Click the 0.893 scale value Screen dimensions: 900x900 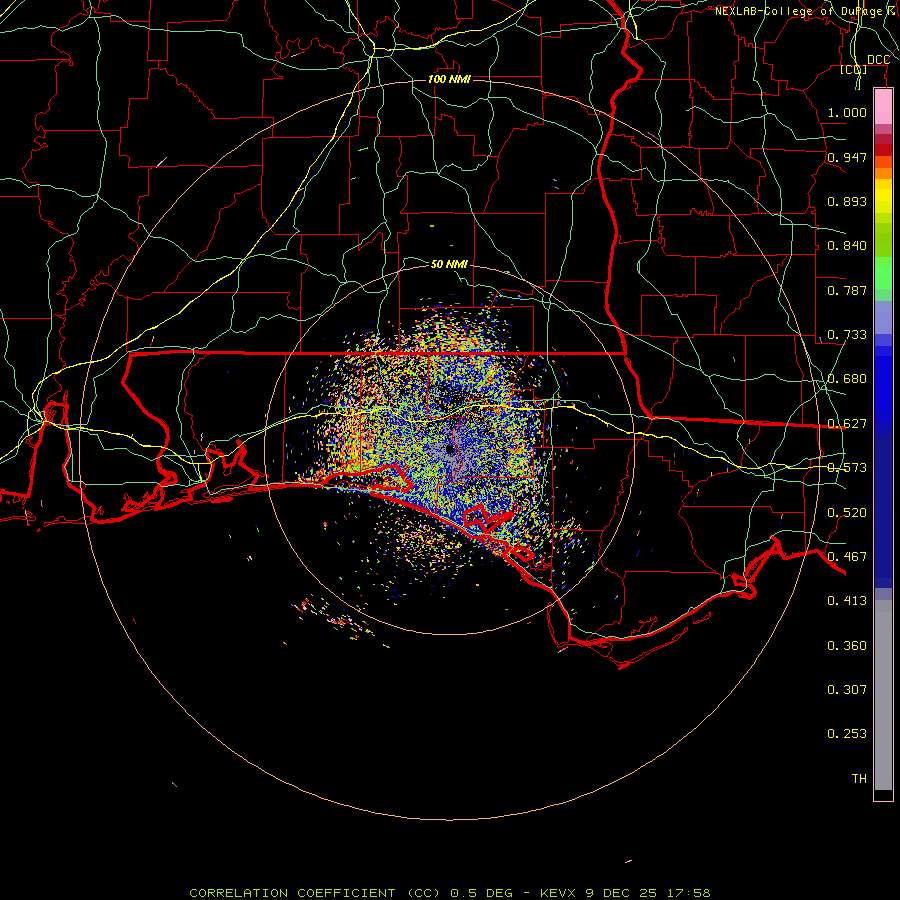pyautogui.click(x=847, y=201)
